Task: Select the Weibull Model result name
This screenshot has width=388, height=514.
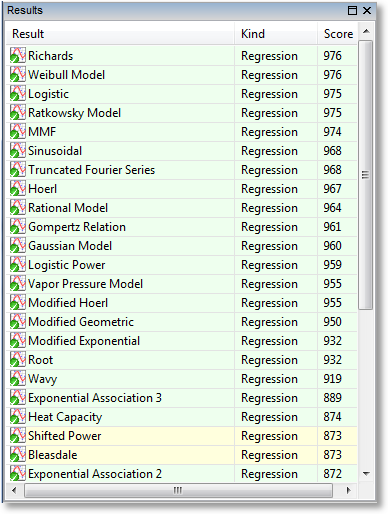Action: click(x=66, y=75)
